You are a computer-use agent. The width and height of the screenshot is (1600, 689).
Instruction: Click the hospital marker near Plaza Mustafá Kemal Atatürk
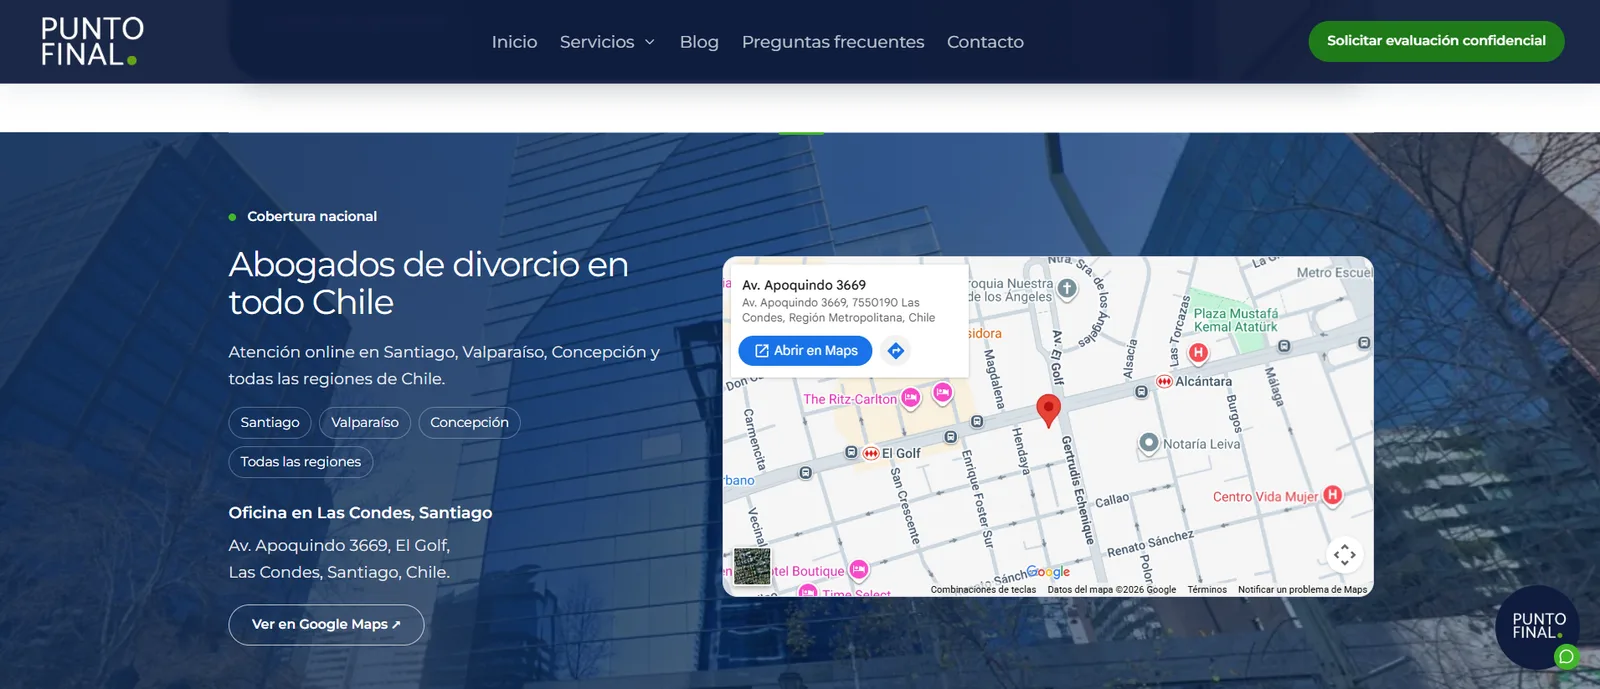tap(1198, 352)
